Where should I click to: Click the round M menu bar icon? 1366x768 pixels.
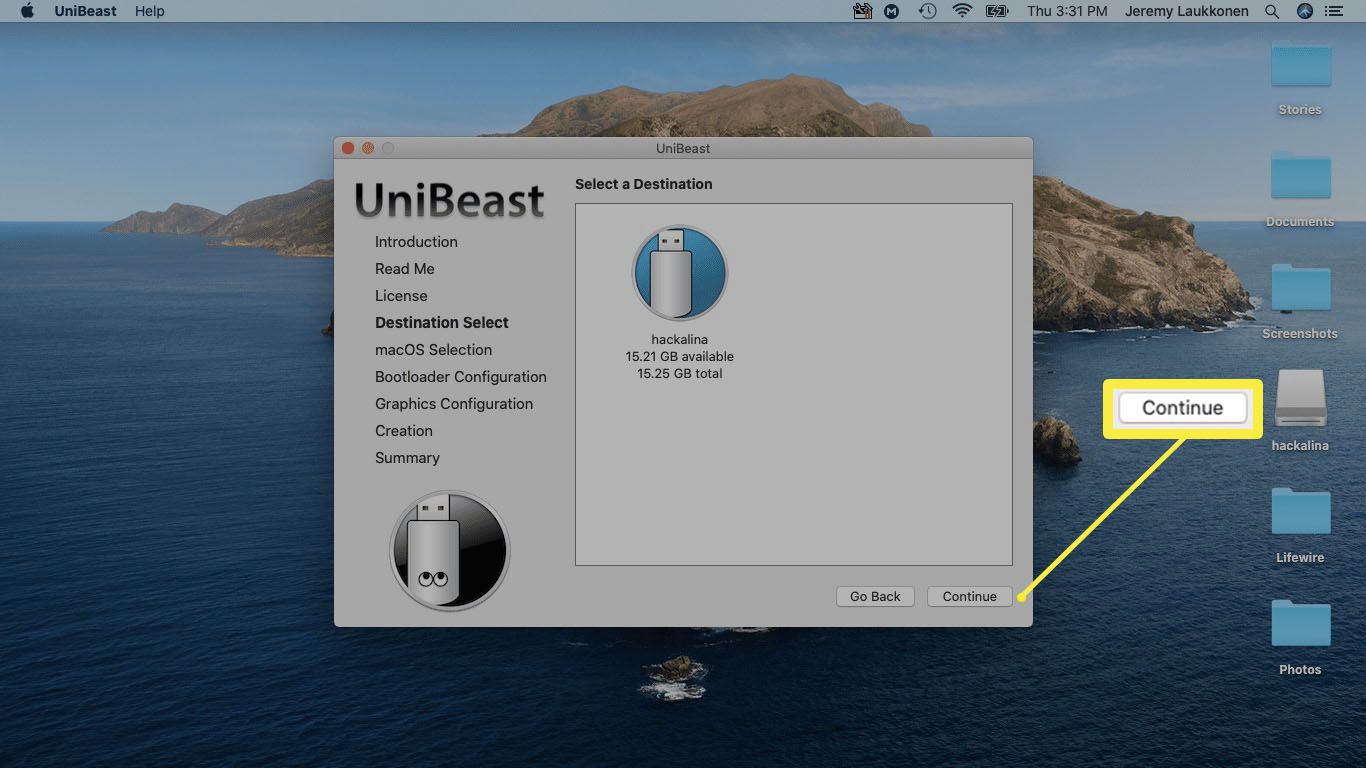click(x=893, y=11)
